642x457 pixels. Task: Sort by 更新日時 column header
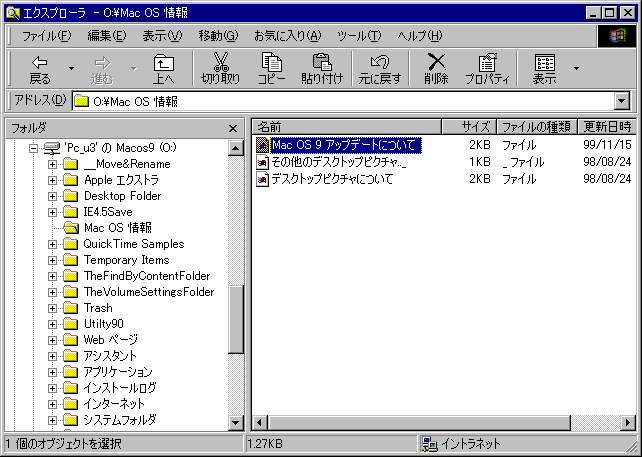click(607, 127)
